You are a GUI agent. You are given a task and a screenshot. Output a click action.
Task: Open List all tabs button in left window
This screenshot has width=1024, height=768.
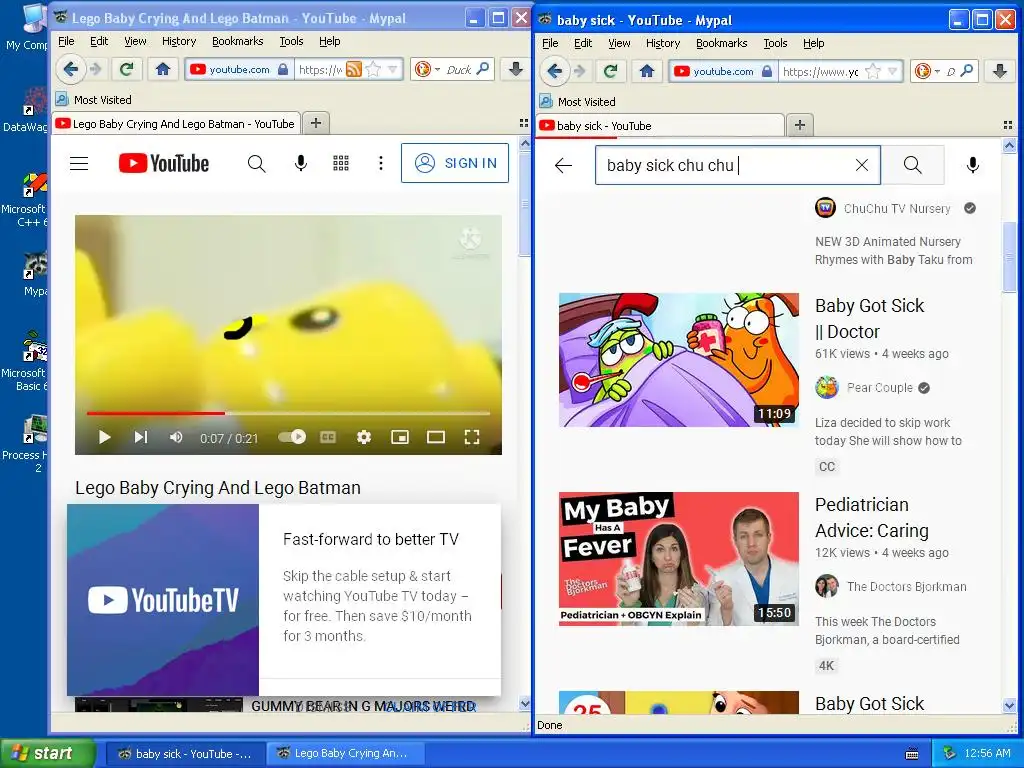[523, 123]
